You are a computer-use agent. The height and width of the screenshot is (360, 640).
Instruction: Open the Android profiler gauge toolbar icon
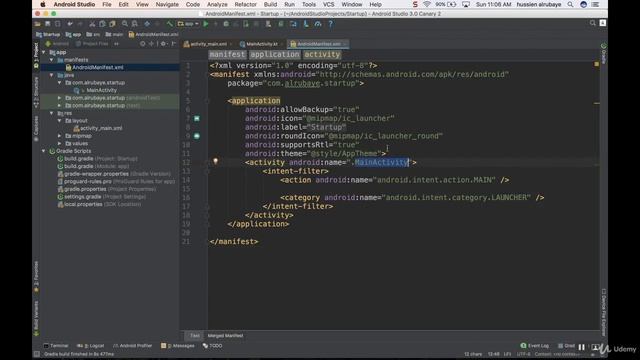(x=318, y=24)
